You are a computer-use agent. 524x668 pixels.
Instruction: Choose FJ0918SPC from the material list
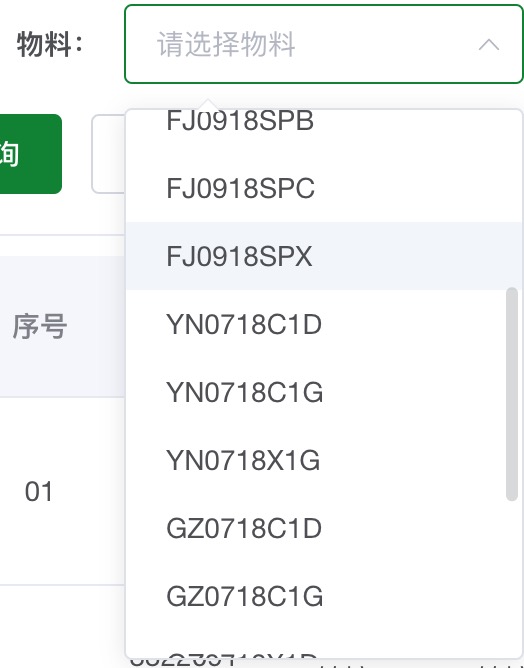point(324,188)
